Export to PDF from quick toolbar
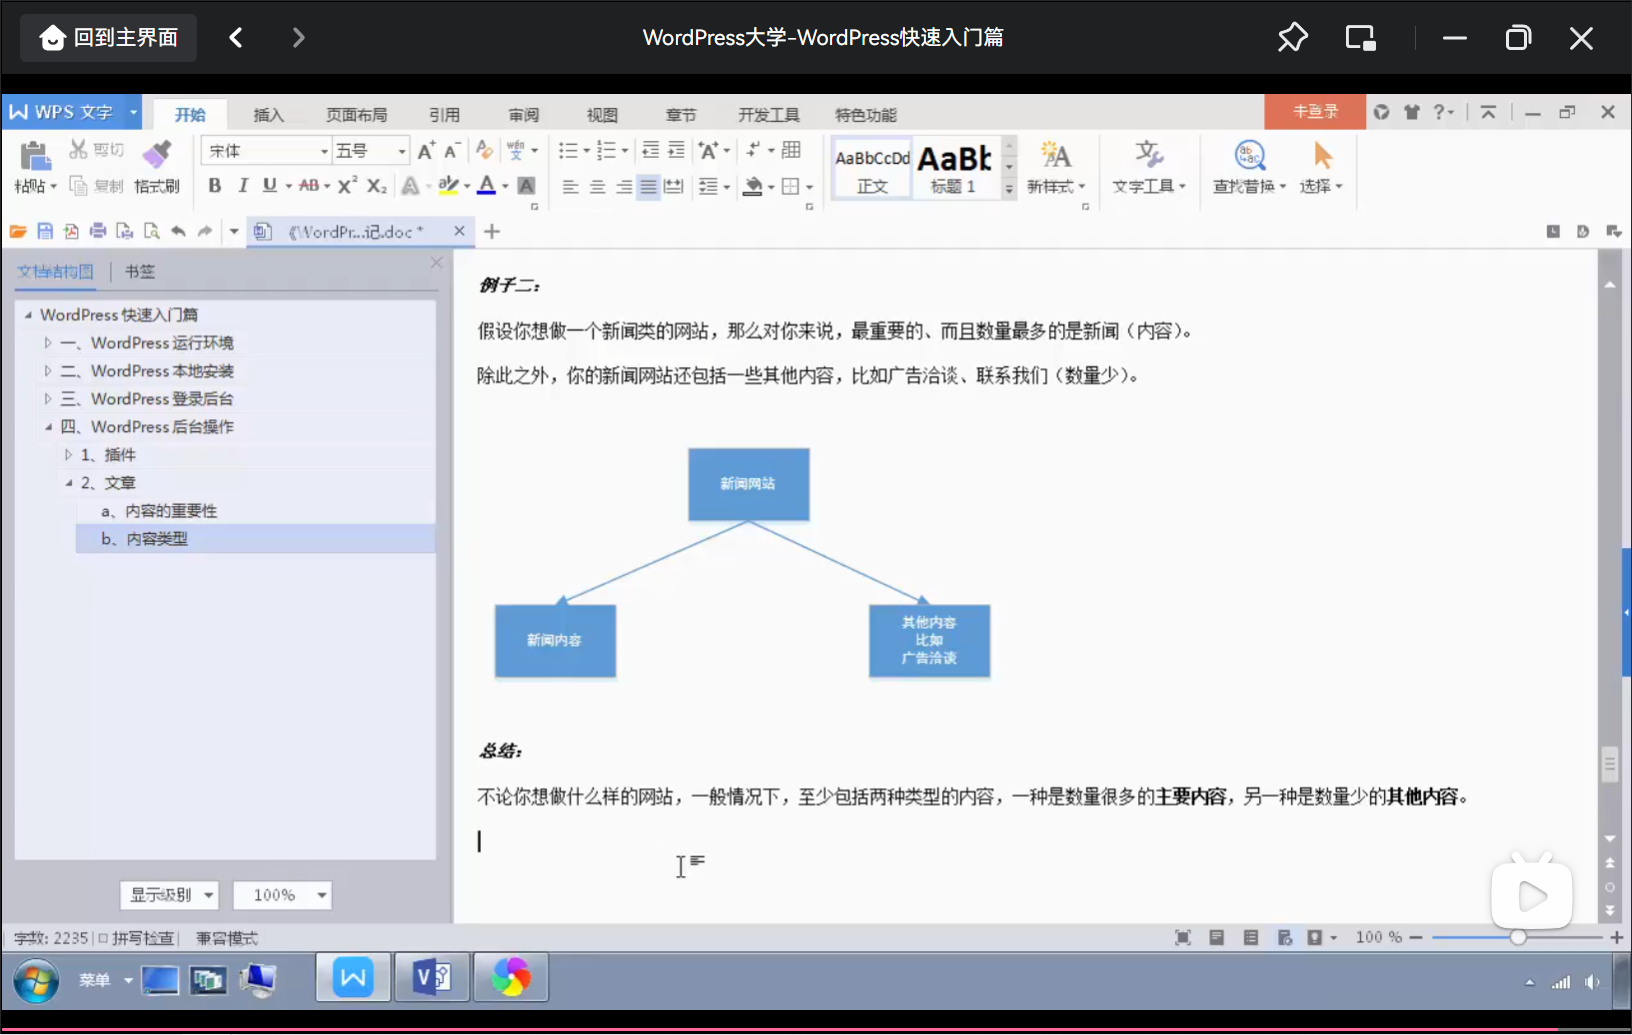This screenshot has height=1035, width=1632. coord(71,232)
